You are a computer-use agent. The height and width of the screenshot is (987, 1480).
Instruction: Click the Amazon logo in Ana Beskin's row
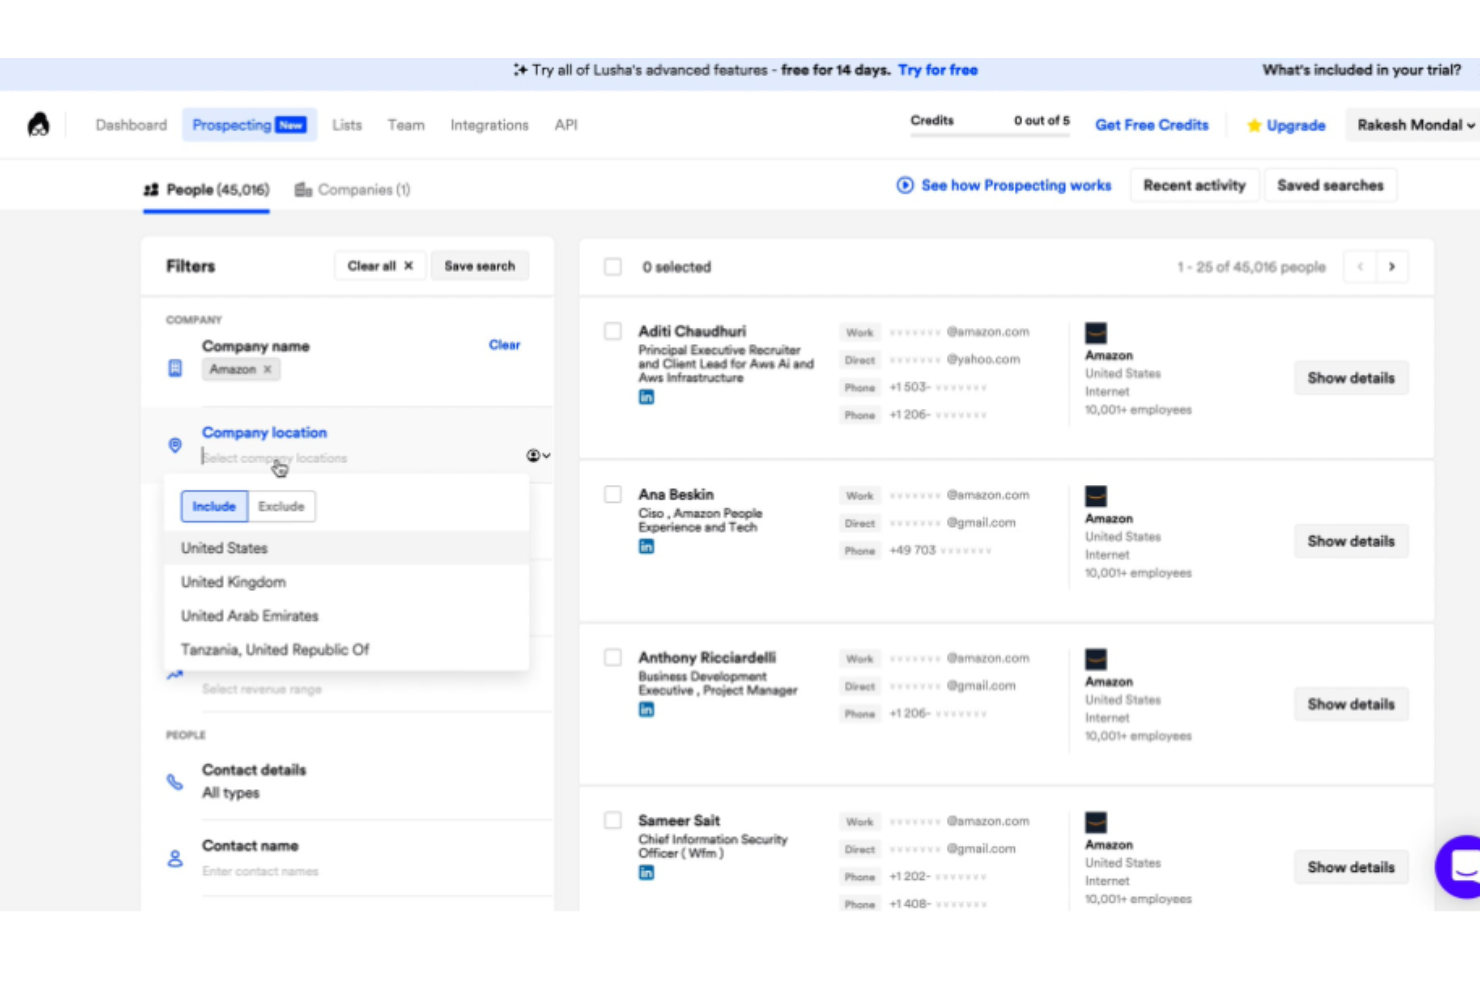pos(1096,496)
